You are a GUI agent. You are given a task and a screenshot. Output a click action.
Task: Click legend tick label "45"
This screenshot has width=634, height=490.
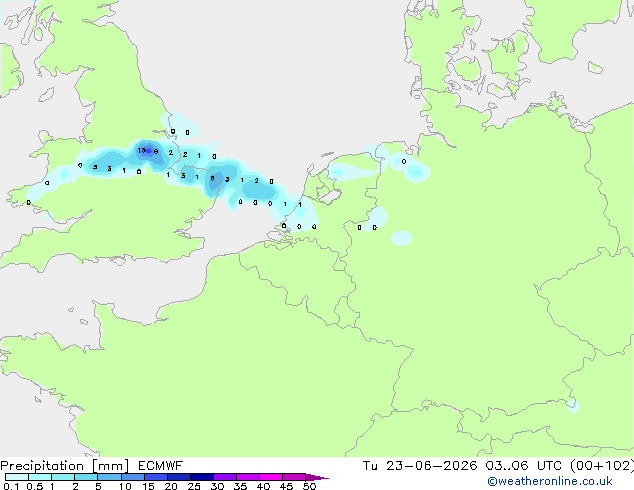(x=286, y=486)
